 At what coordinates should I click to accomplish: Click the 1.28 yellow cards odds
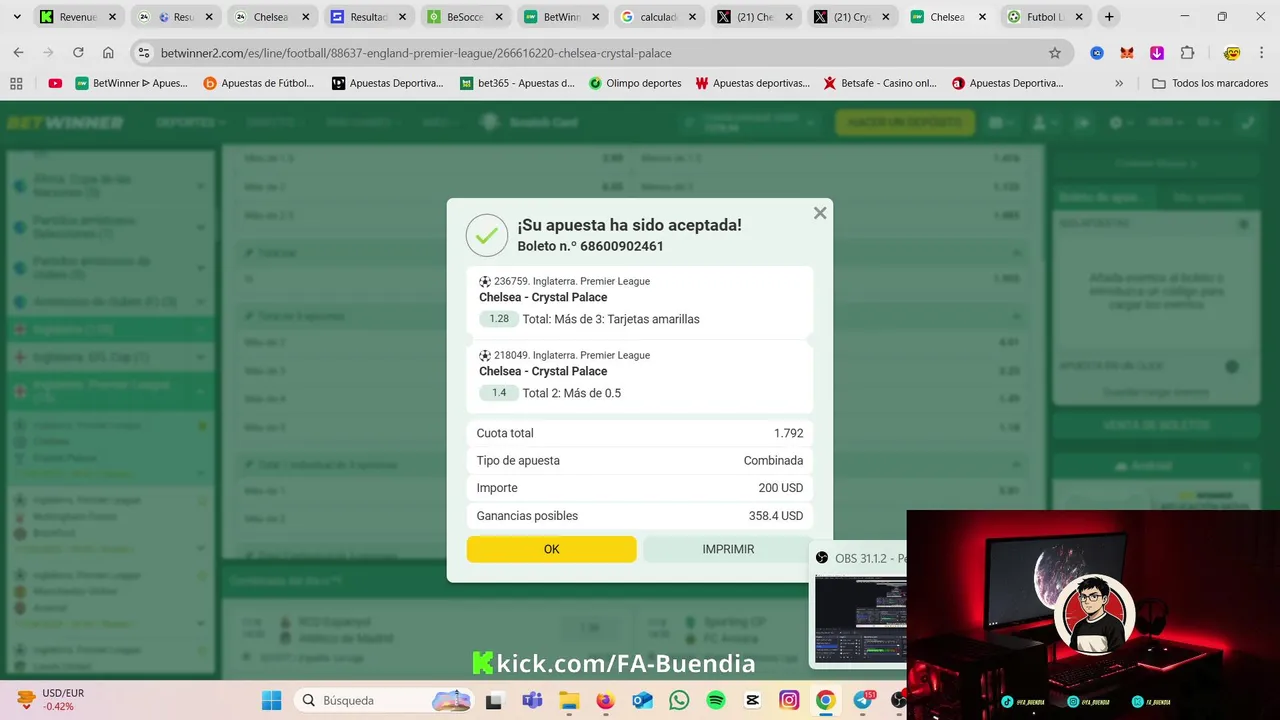499,319
